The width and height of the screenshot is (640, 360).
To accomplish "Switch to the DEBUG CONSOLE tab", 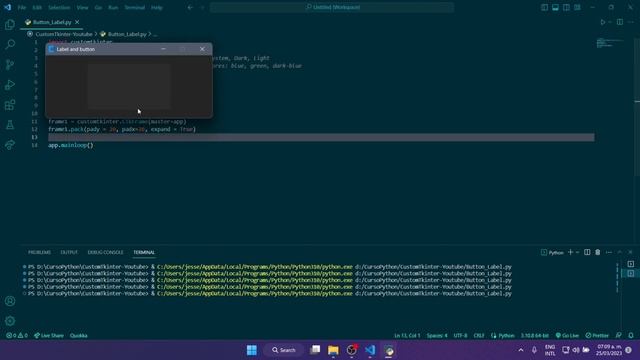I will [x=105, y=252].
